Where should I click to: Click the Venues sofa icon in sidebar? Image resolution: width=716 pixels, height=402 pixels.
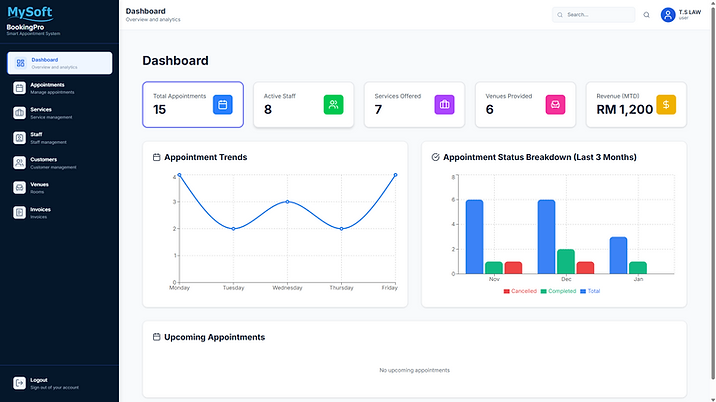pyautogui.click(x=19, y=188)
